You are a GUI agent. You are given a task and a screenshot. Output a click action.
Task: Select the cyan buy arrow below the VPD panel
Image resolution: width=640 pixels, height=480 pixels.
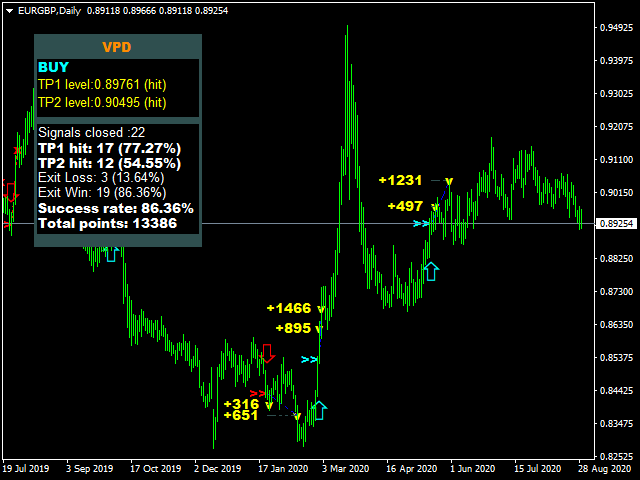click(111, 254)
